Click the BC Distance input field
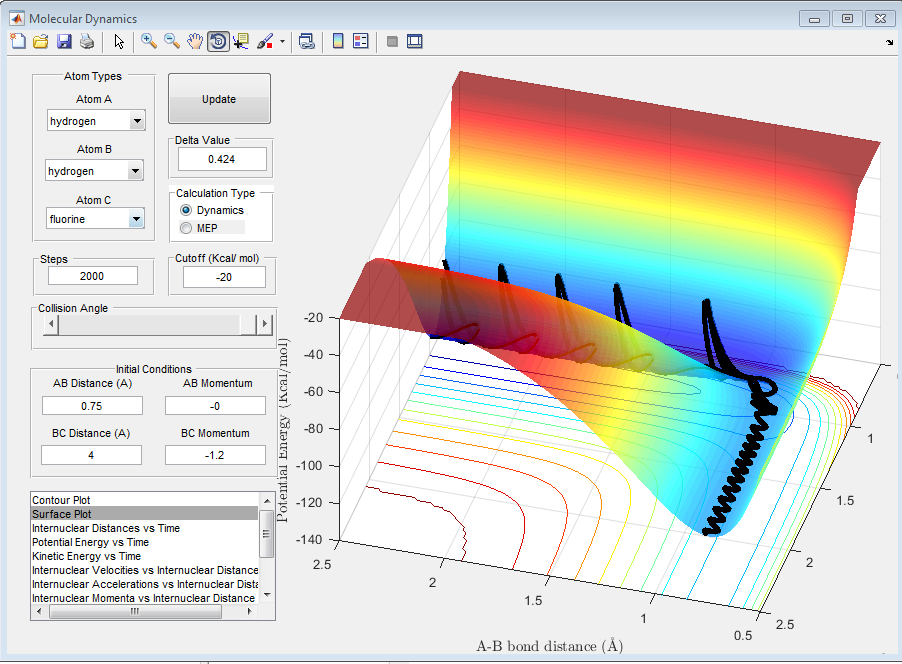This screenshot has width=902, height=664. tap(92, 455)
